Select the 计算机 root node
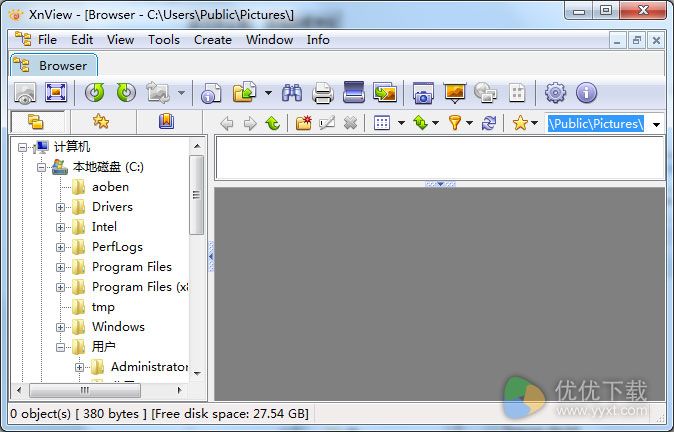 coord(71,147)
